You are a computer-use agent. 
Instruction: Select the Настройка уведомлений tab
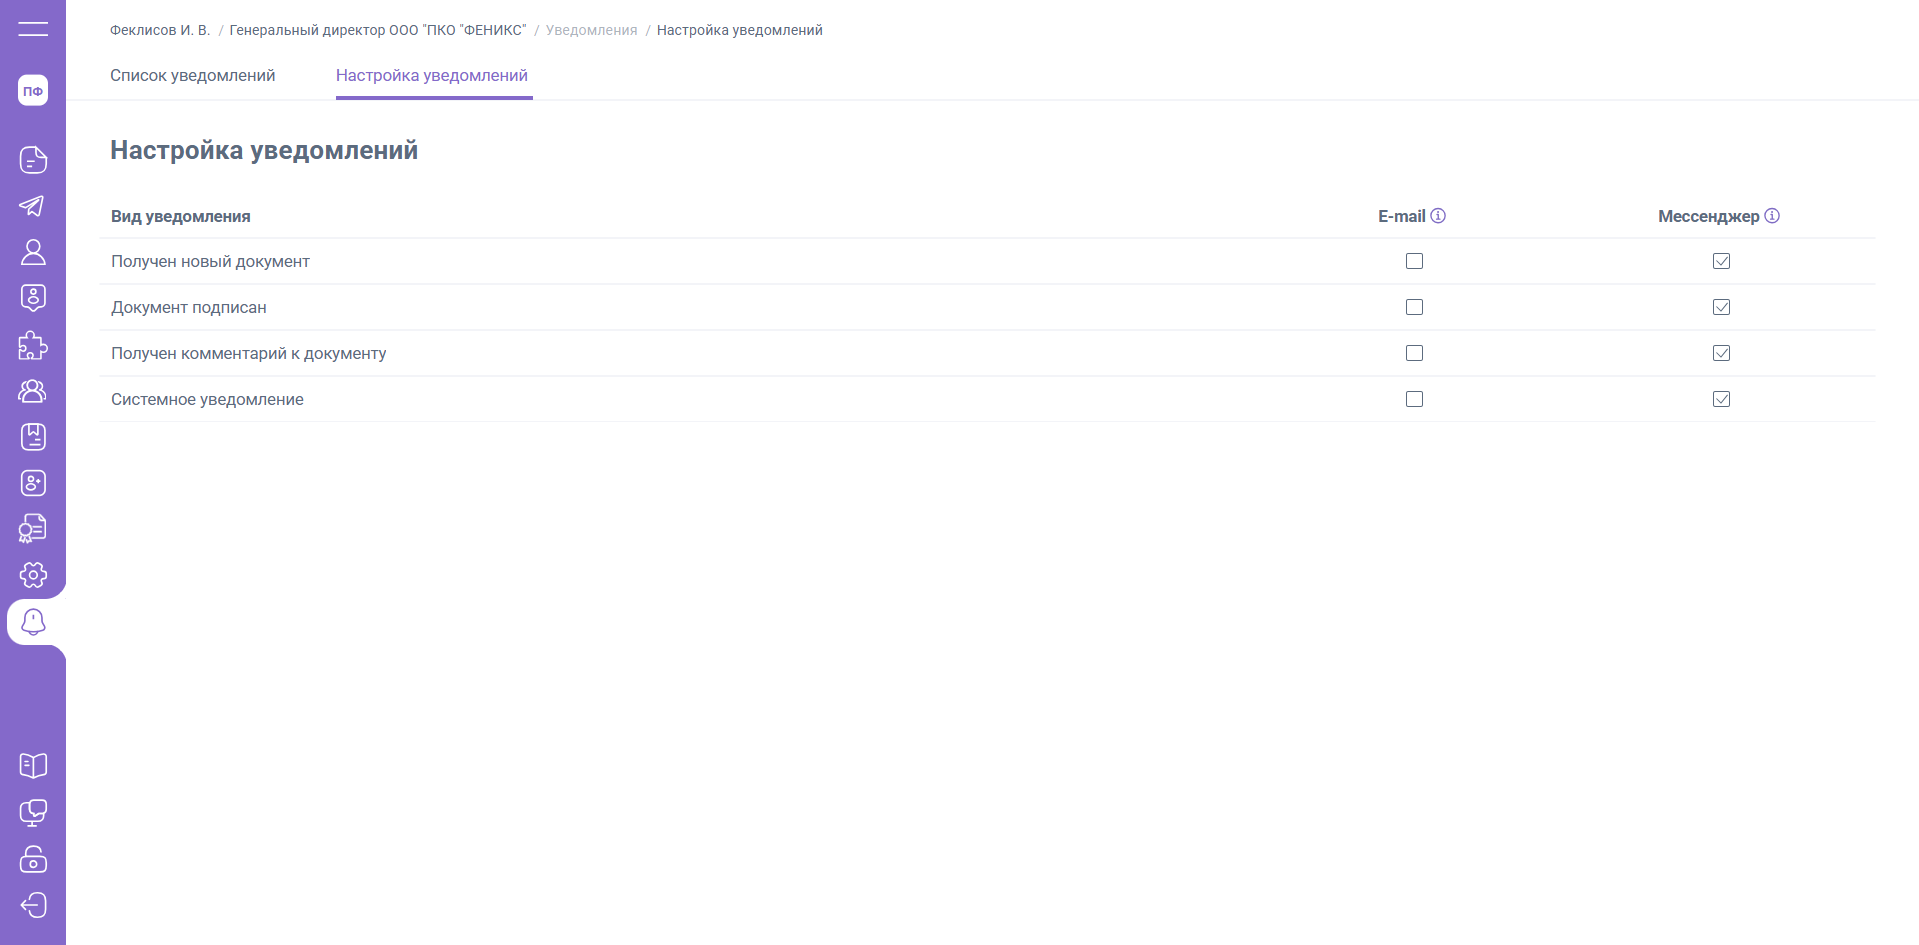pos(432,76)
